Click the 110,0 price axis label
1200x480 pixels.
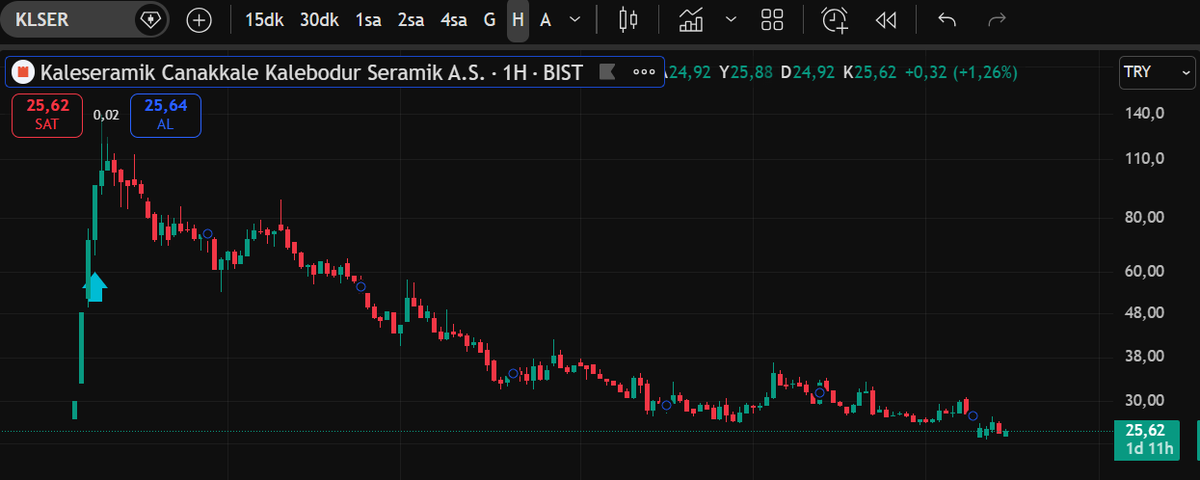tap(1144, 159)
